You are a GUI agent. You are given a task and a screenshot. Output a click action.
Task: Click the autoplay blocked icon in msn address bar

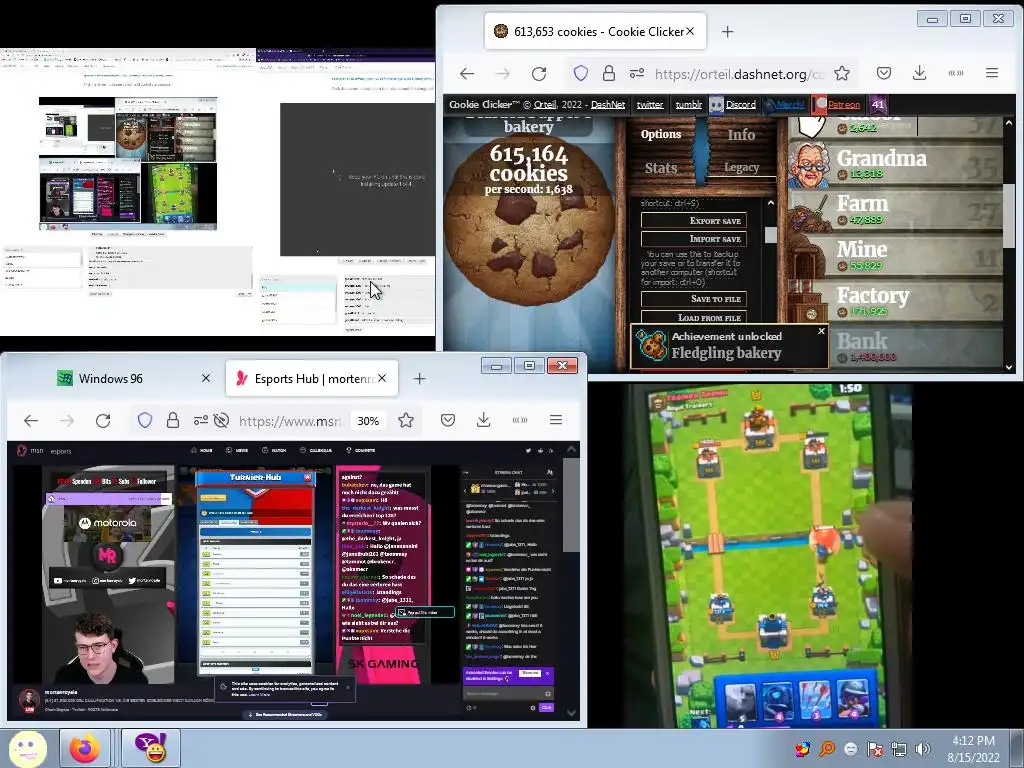point(221,420)
